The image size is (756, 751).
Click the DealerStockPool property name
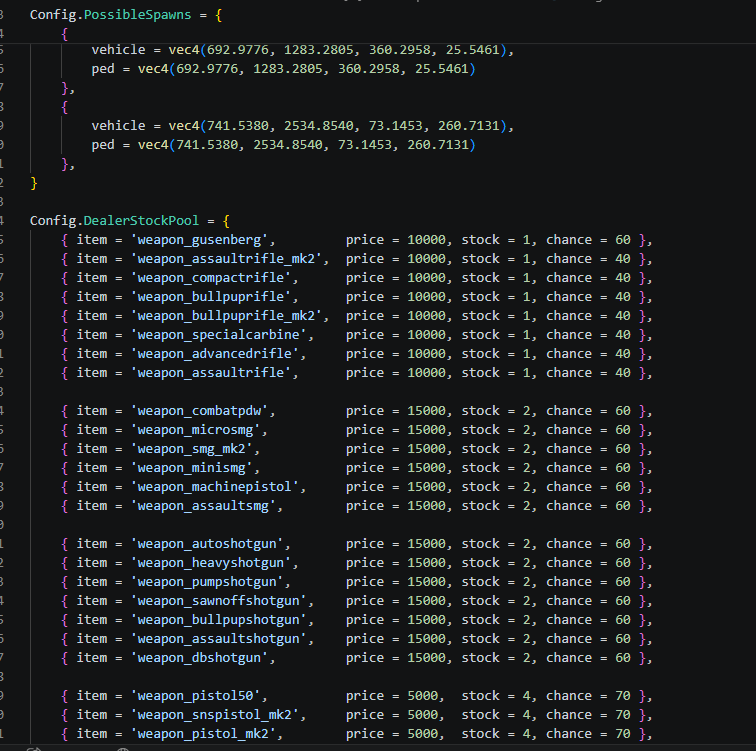coord(141,221)
